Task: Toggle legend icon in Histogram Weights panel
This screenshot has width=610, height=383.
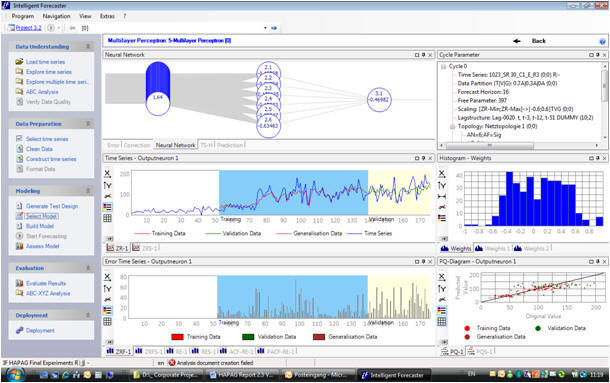Action: pyautogui.click(x=442, y=218)
